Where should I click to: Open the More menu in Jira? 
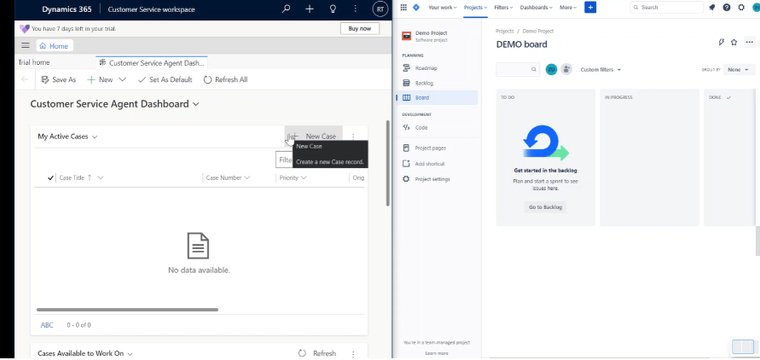(x=568, y=7)
